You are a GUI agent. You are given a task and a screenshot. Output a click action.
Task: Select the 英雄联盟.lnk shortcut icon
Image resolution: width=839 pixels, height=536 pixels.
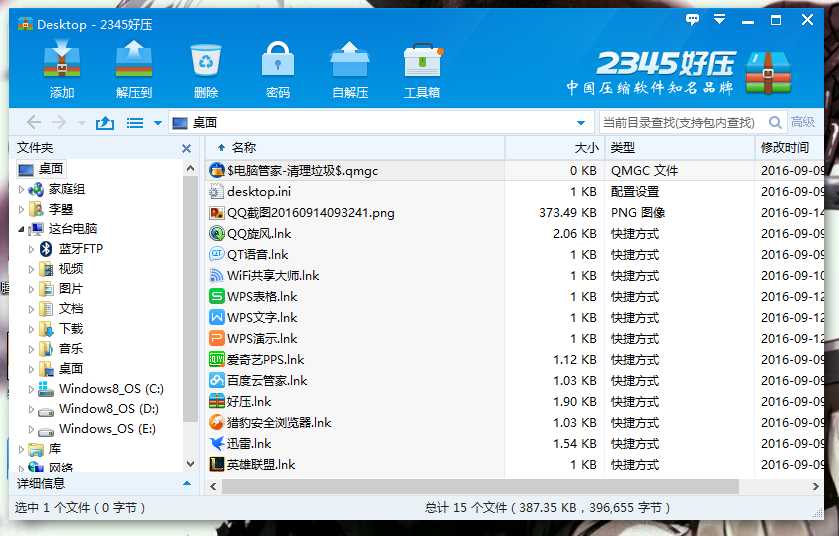tap(216, 464)
